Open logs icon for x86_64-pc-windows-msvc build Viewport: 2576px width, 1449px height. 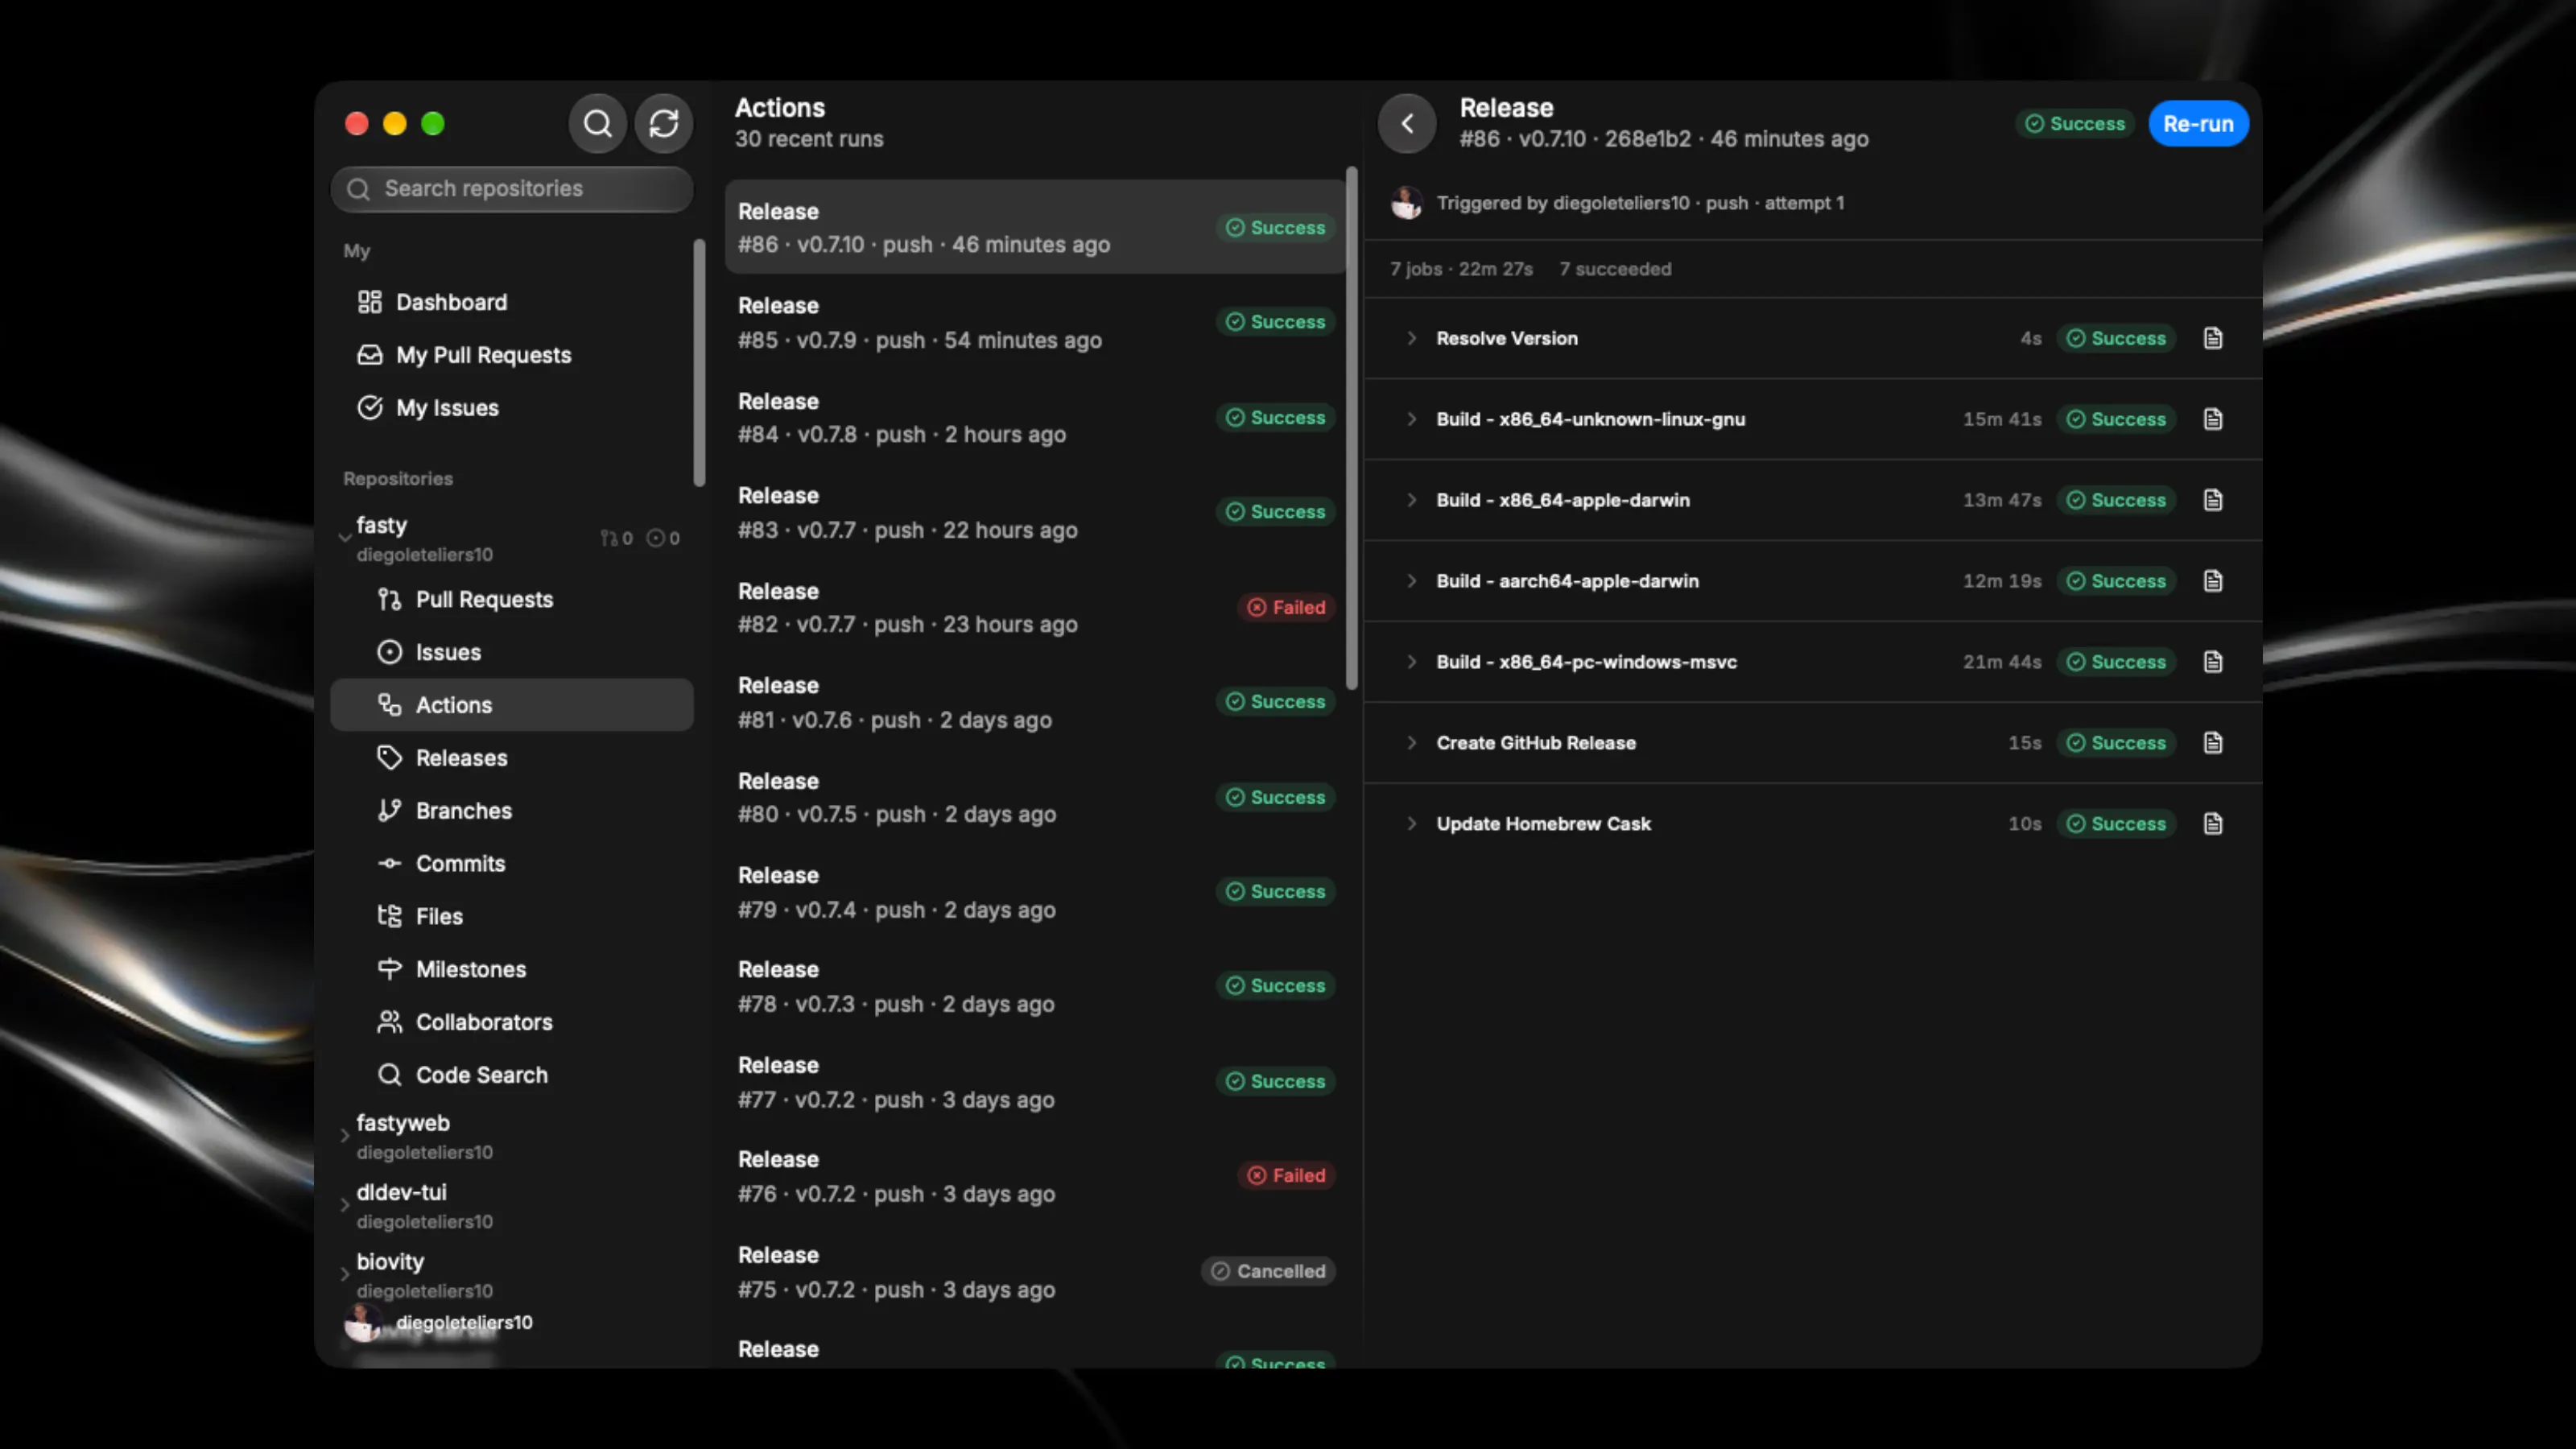pyautogui.click(x=2213, y=662)
